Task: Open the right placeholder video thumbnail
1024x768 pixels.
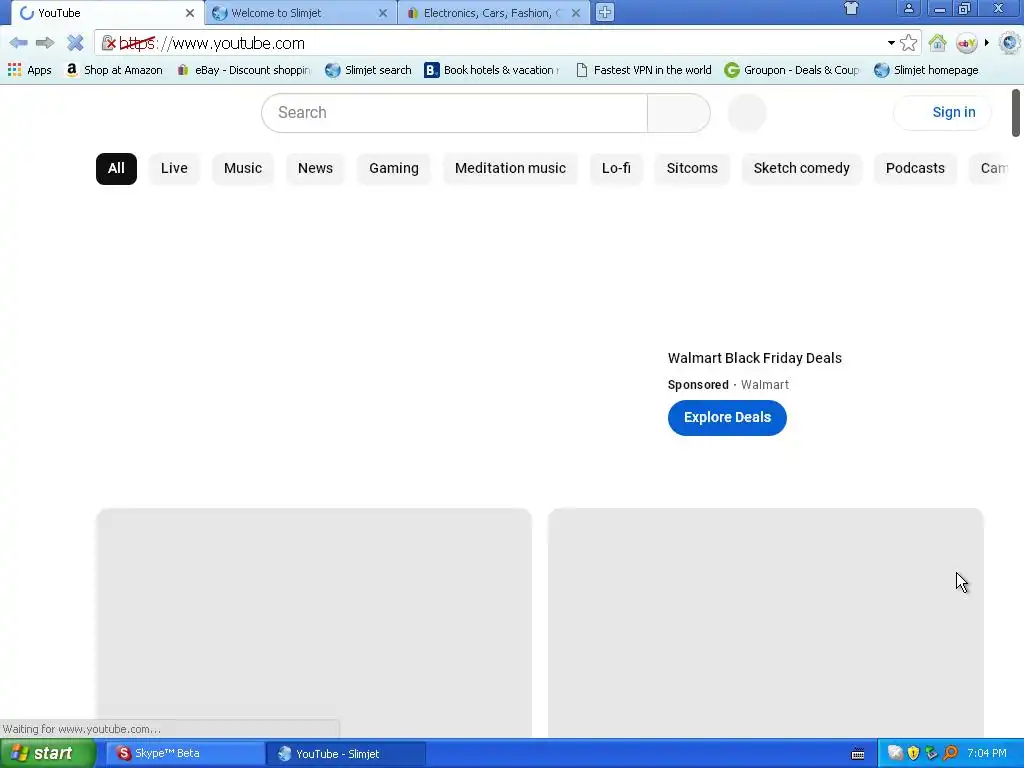Action: pyautogui.click(x=765, y=622)
